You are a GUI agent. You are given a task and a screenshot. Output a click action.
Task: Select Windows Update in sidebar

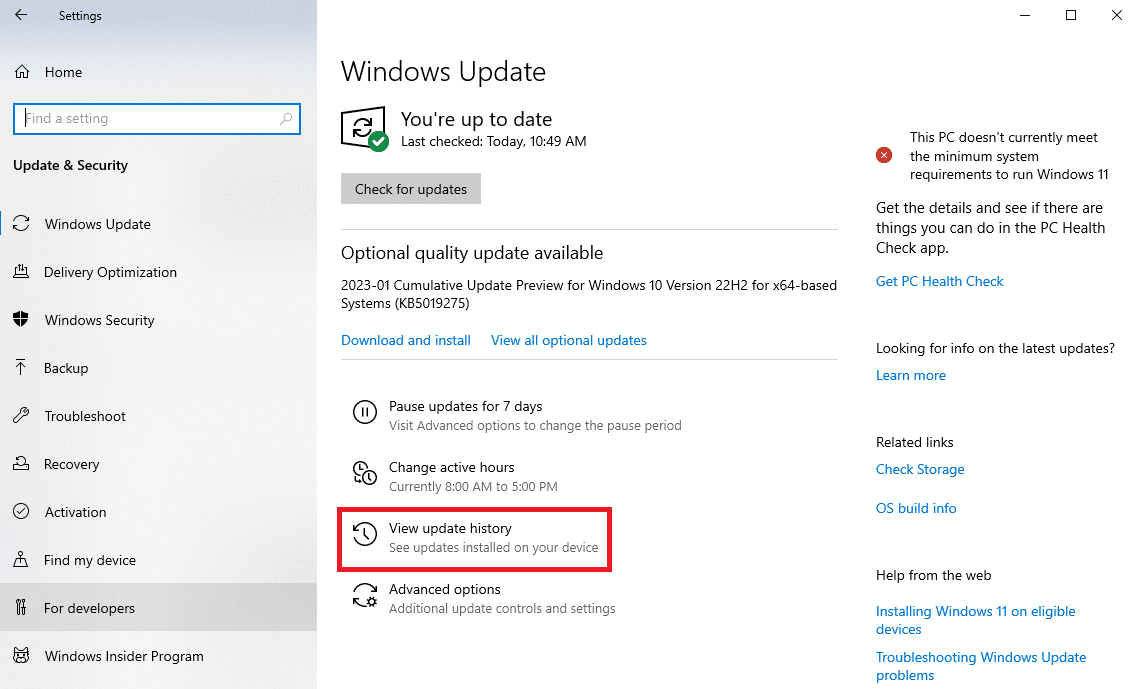tap(158, 223)
